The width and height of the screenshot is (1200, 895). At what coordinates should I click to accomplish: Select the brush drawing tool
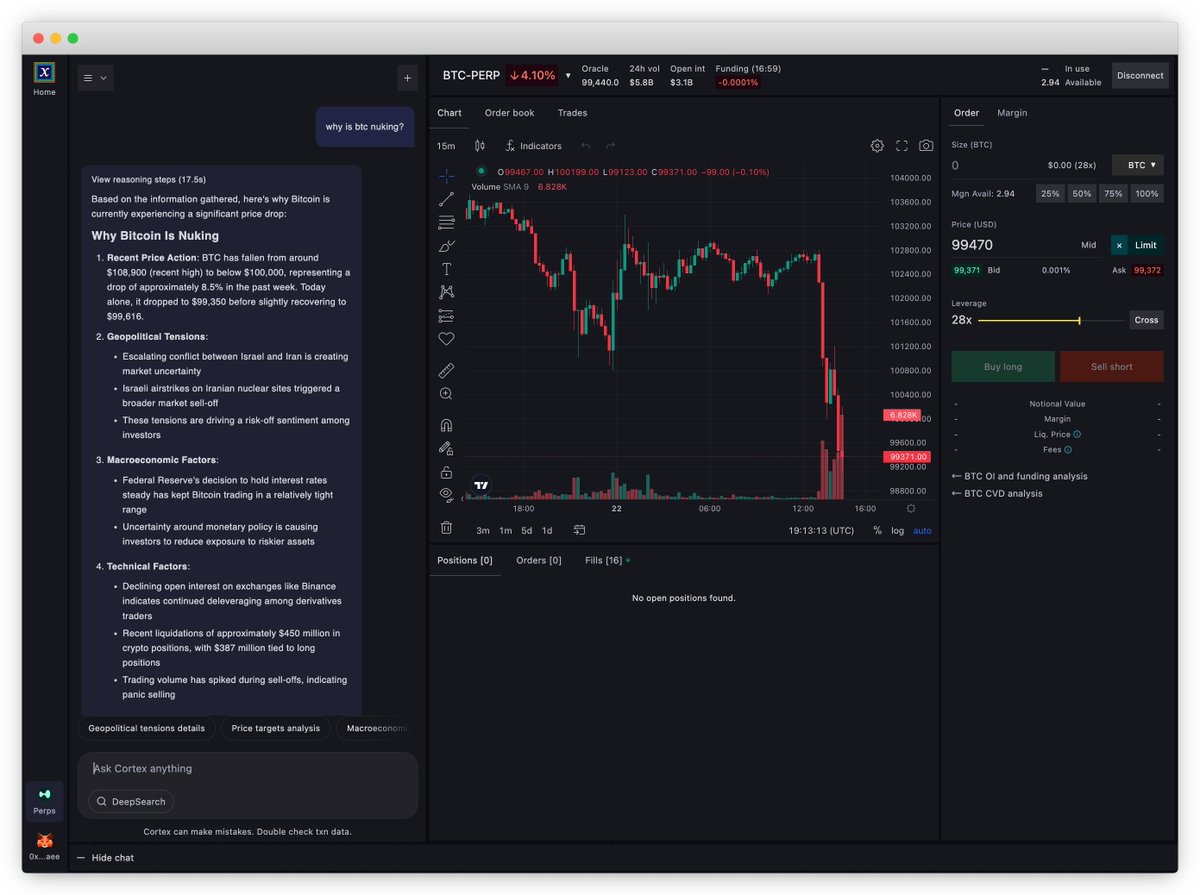pos(446,246)
